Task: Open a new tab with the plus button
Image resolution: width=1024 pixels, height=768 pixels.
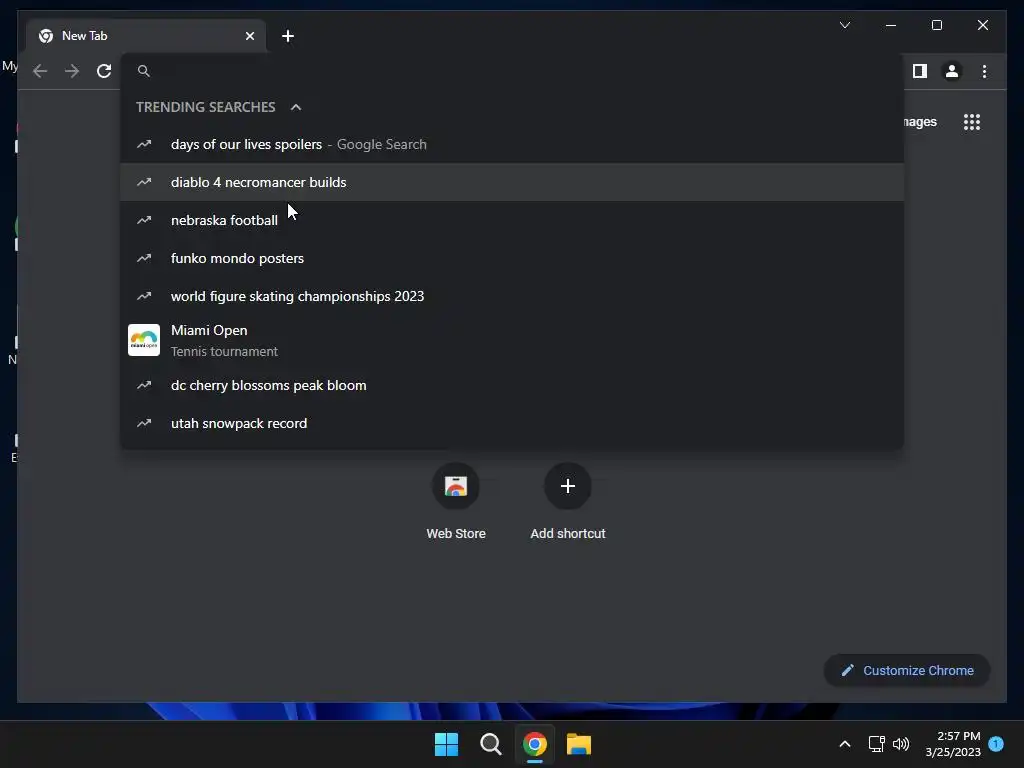Action: (288, 36)
